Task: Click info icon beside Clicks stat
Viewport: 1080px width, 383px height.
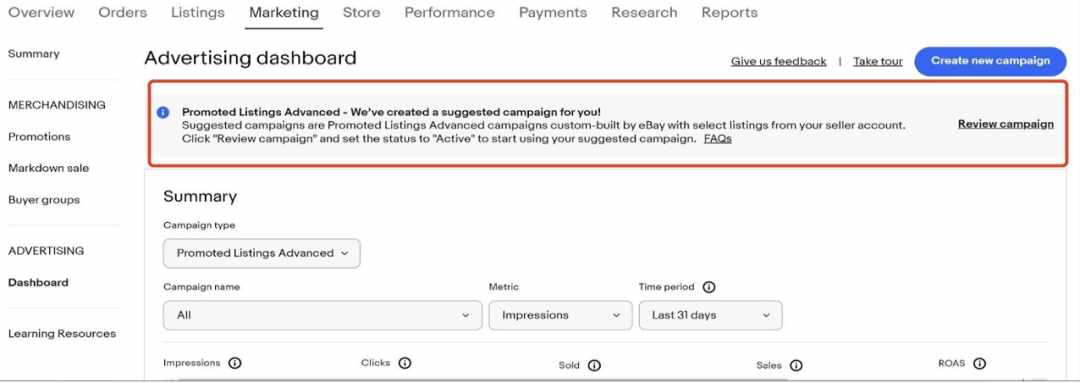Action: tap(404, 363)
